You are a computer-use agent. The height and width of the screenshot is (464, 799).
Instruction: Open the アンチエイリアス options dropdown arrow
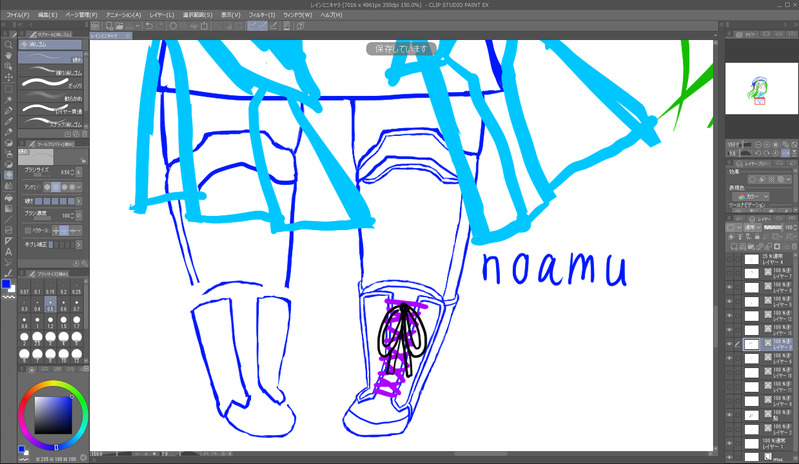pyautogui.click(x=79, y=187)
